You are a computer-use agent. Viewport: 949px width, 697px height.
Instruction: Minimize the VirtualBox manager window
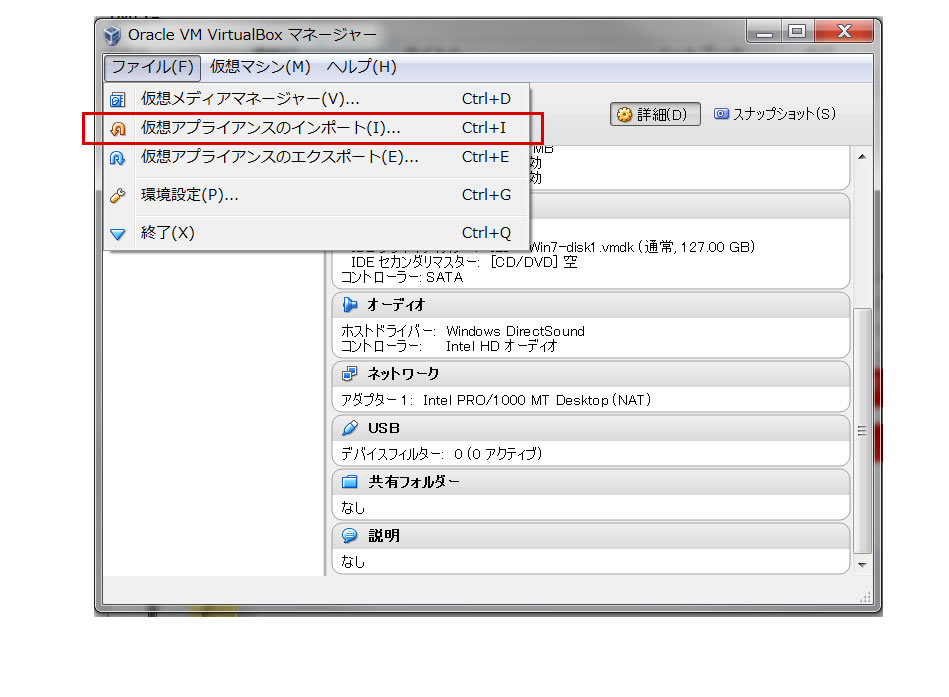[x=765, y=31]
